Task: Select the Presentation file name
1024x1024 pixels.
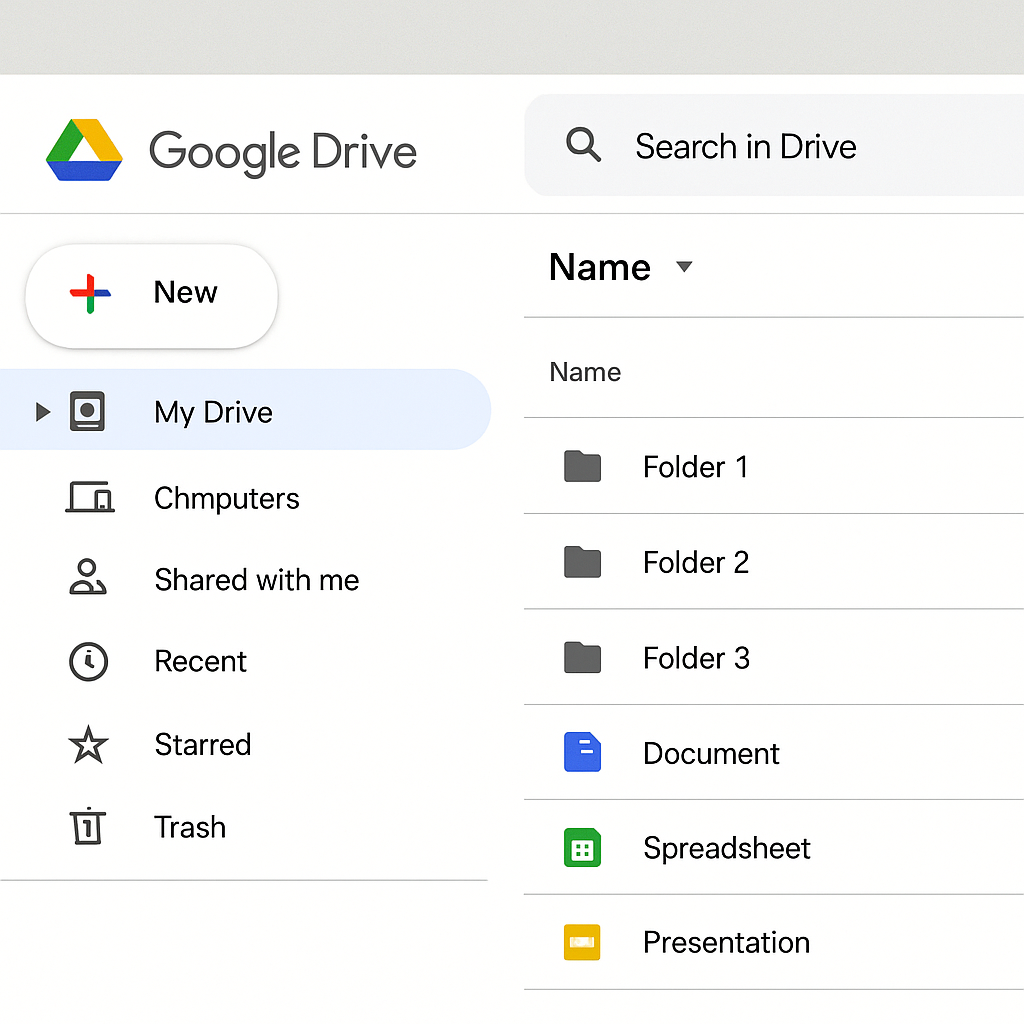Action: (x=726, y=942)
